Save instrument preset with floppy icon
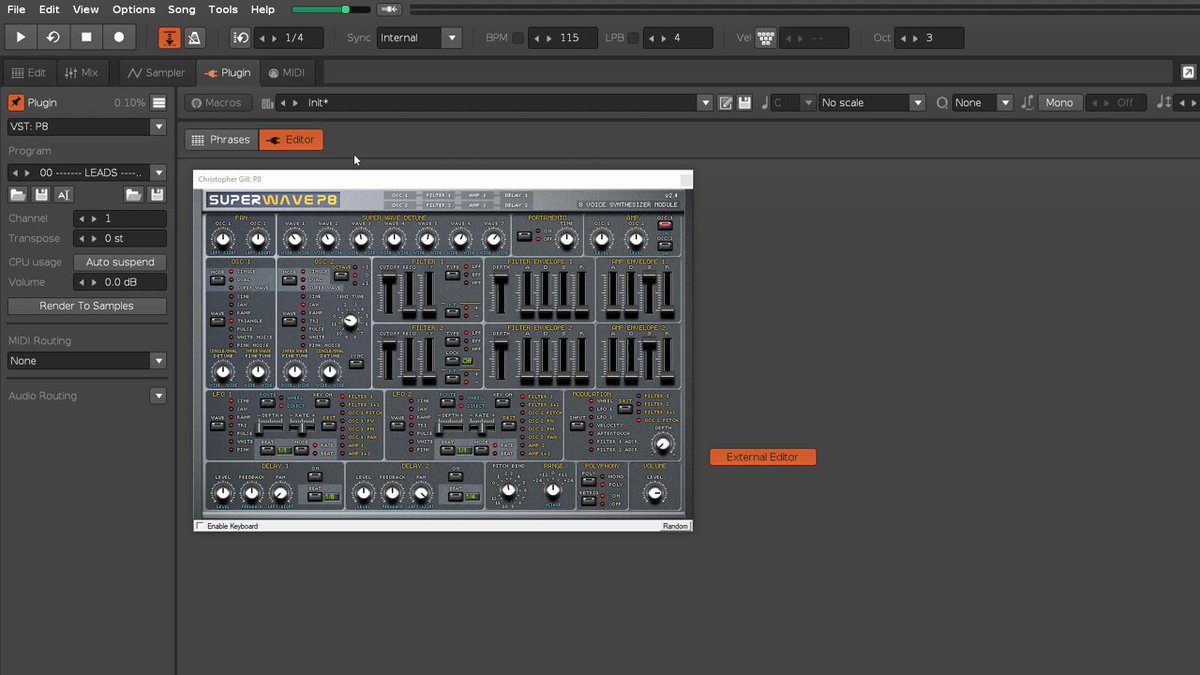This screenshot has height=675, width=1200. [x=744, y=103]
